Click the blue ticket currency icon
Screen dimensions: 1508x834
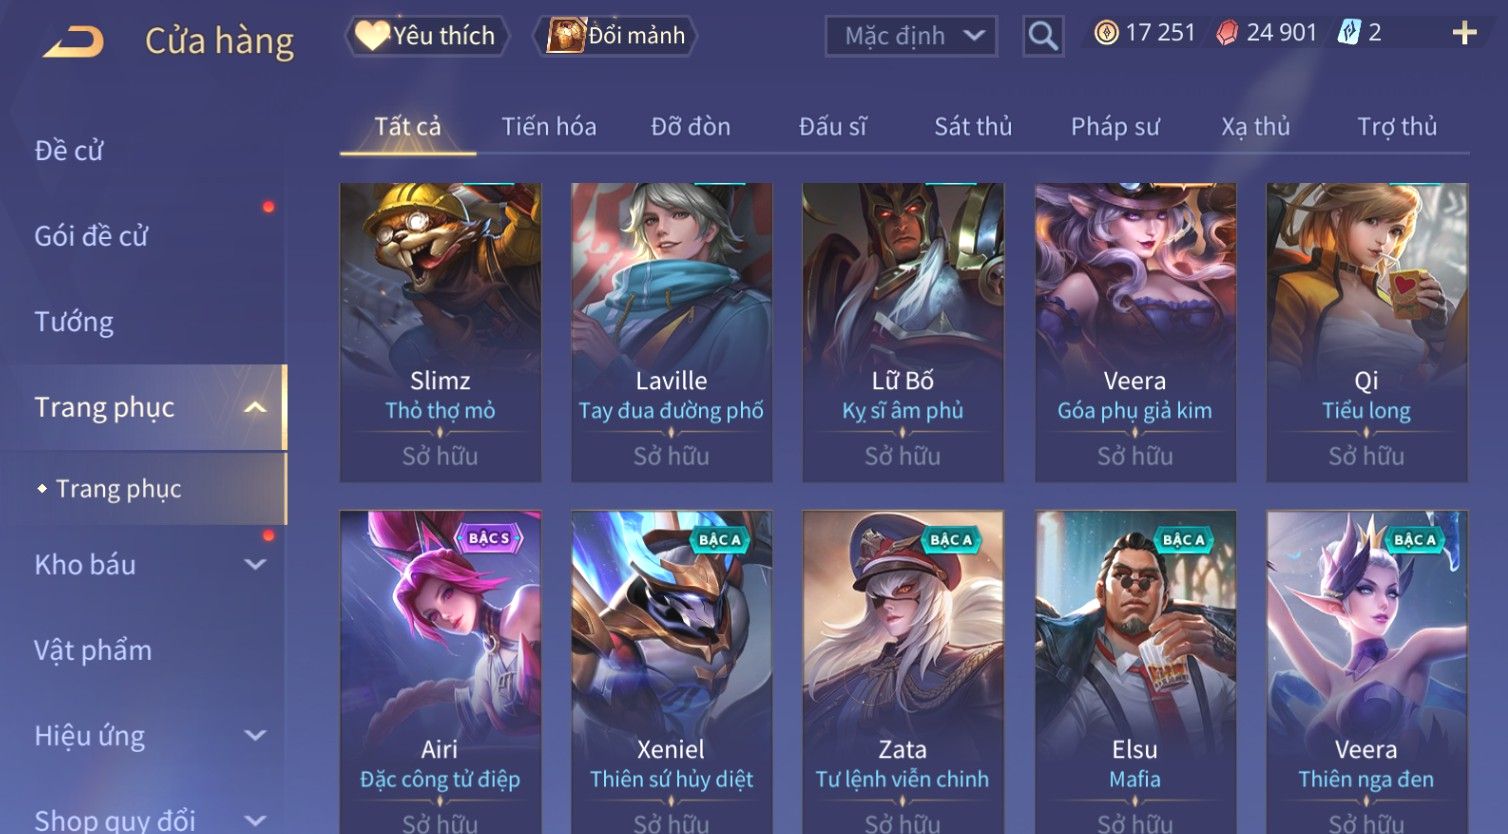click(1349, 33)
